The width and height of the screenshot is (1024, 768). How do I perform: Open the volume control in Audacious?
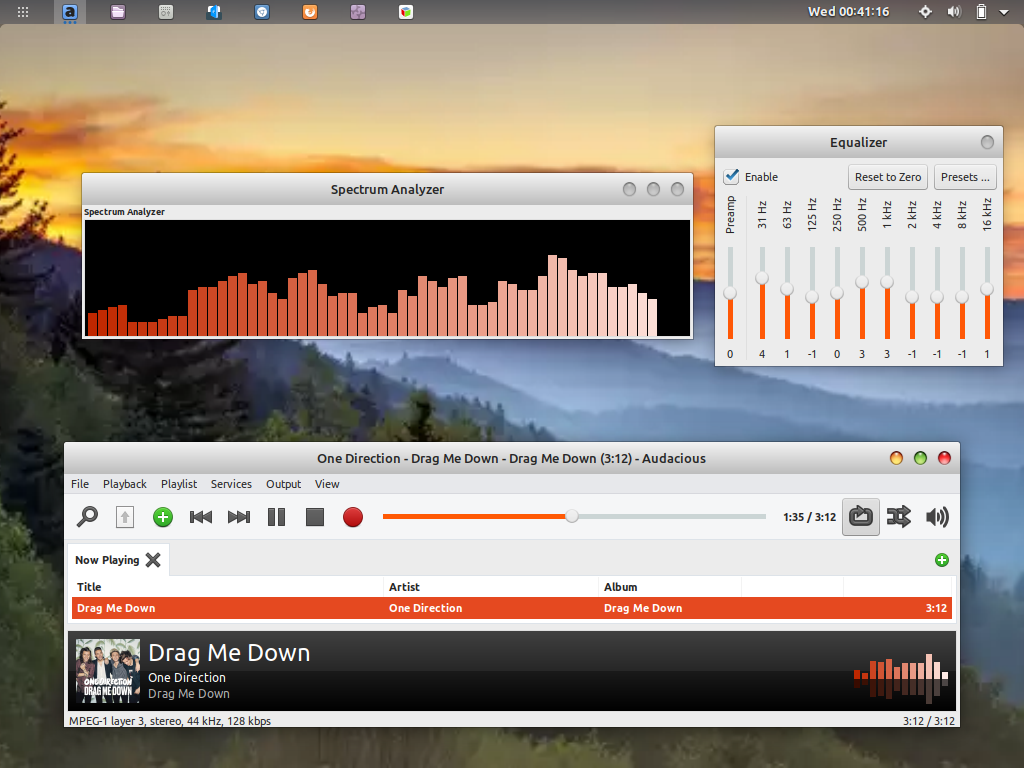(937, 517)
